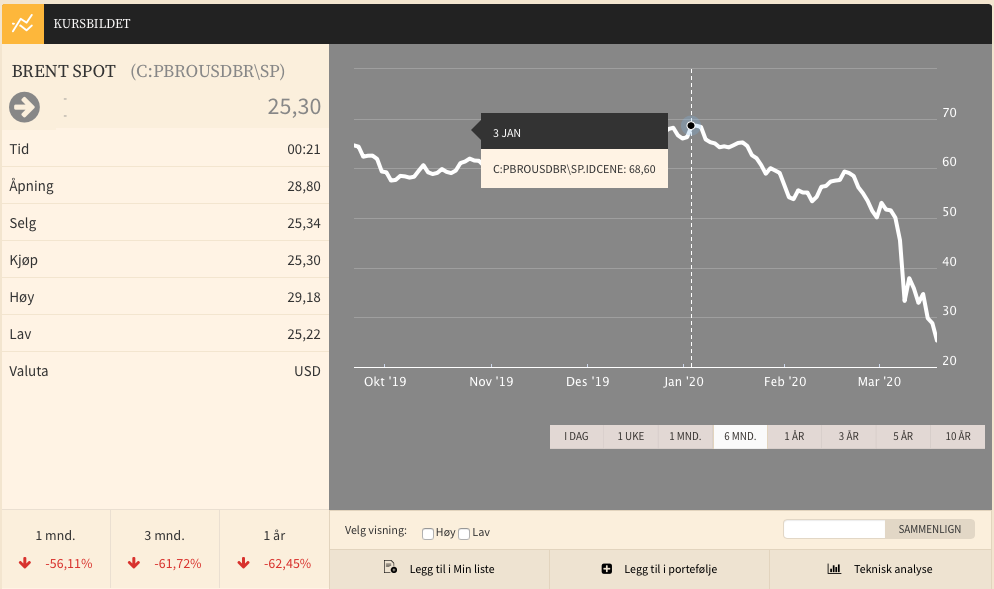994x589 pixels.
Task: Show the 1 ÅR chart period
Action: pos(794,437)
